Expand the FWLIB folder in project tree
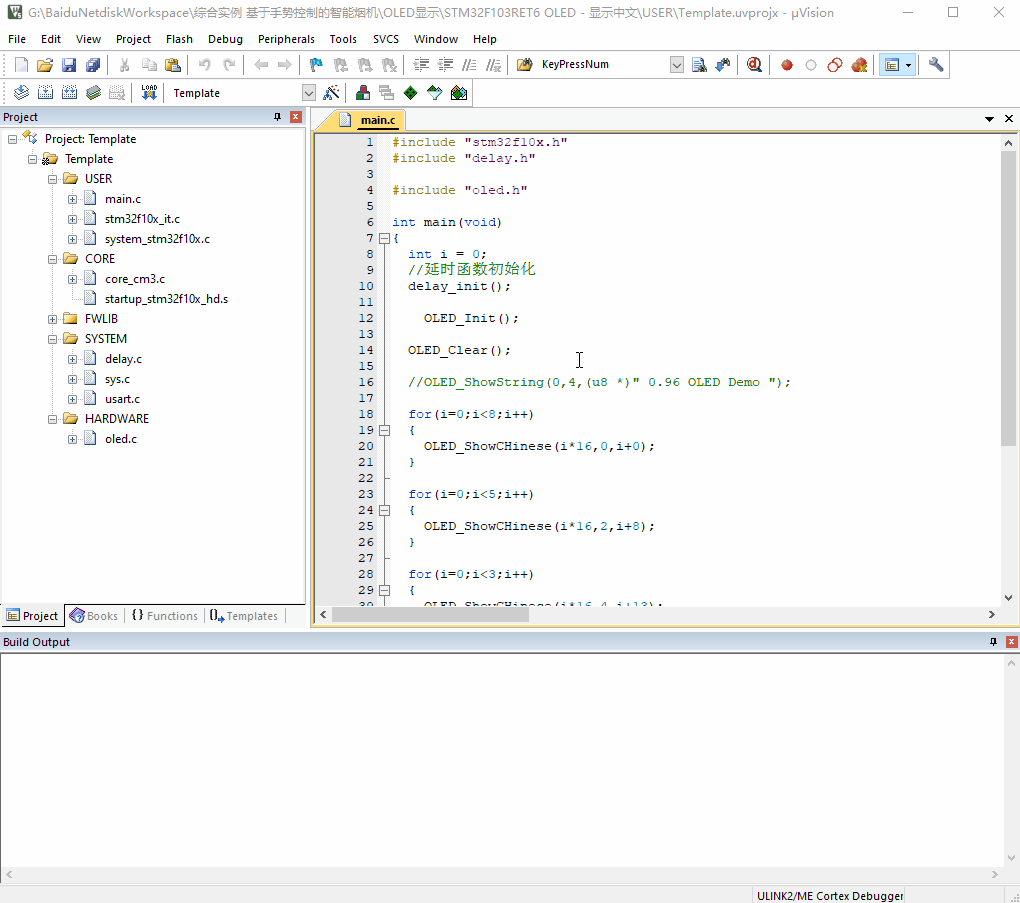This screenshot has height=903, width=1020. tap(52, 319)
